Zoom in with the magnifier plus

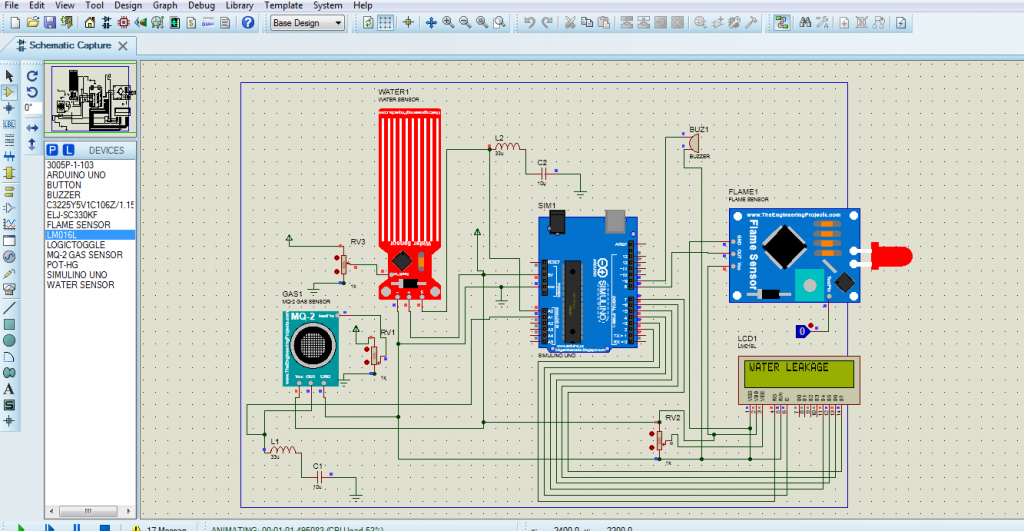448,23
